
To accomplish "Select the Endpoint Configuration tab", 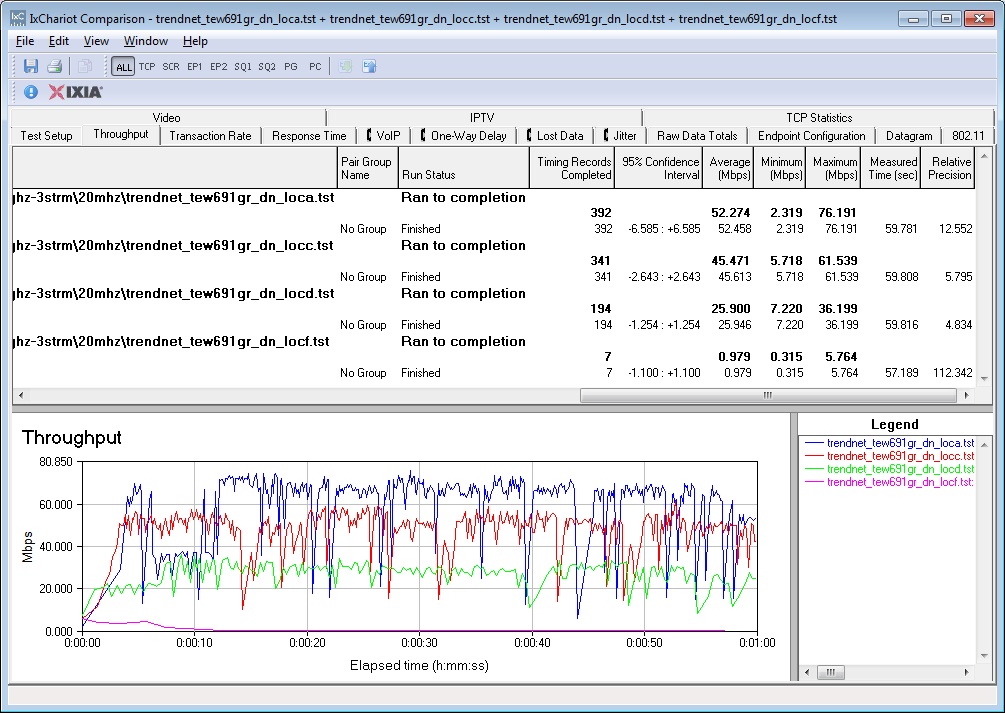I will 811,136.
